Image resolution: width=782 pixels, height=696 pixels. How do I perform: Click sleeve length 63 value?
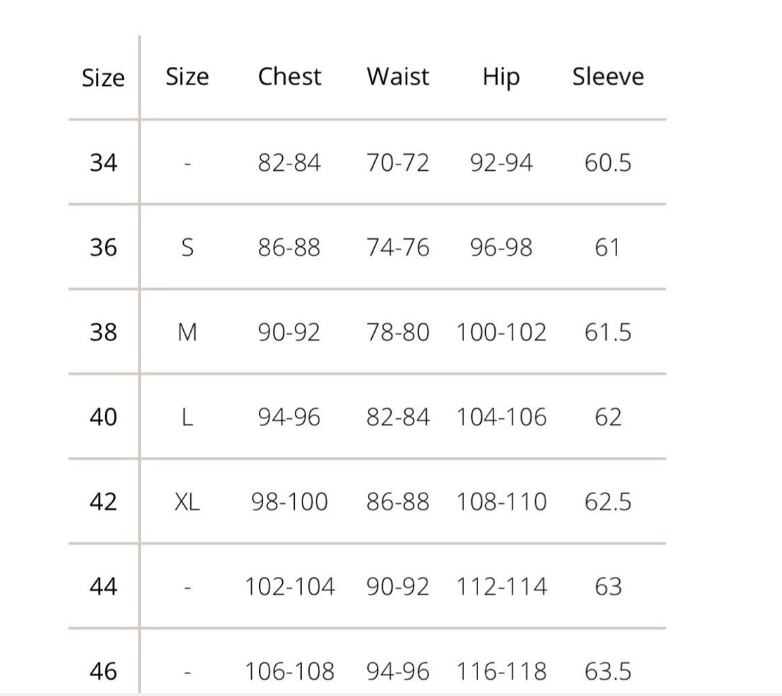608,587
